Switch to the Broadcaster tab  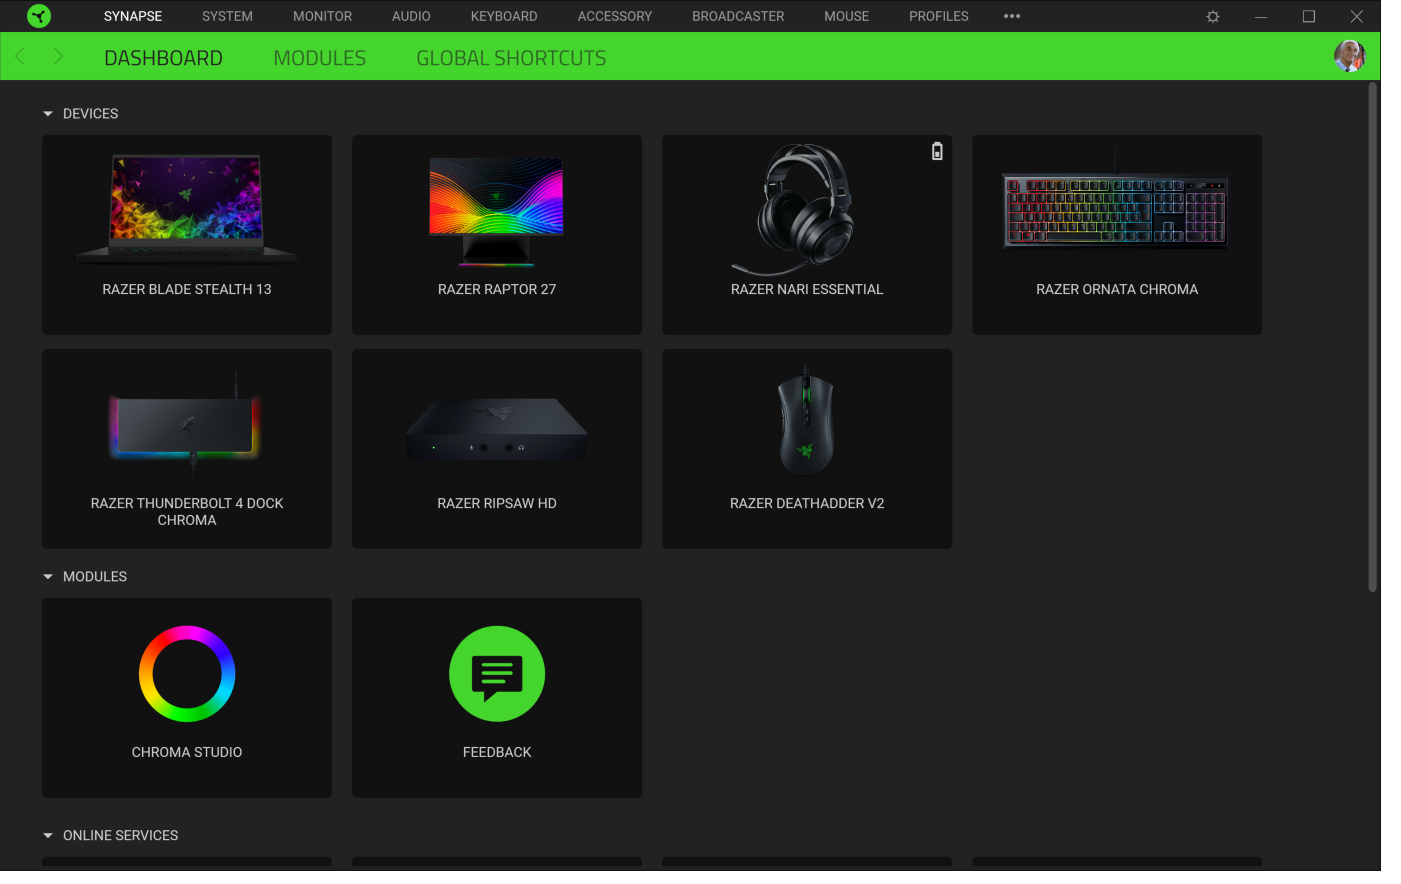pyautogui.click(x=738, y=17)
